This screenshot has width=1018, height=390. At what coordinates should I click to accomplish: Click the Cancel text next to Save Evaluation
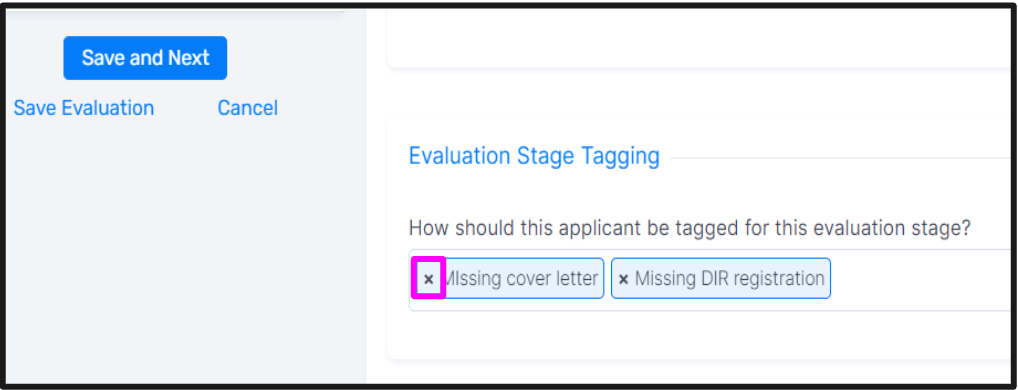pyautogui.click(x=247, y=108)
